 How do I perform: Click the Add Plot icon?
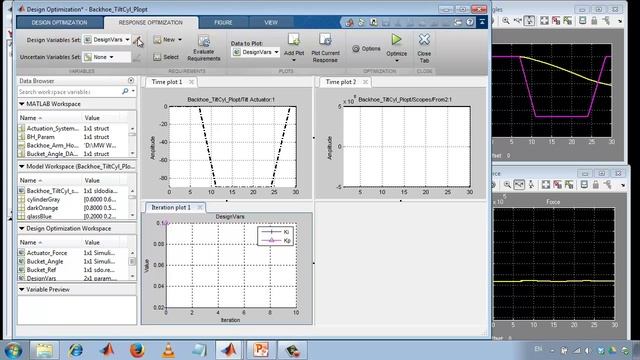294,40
